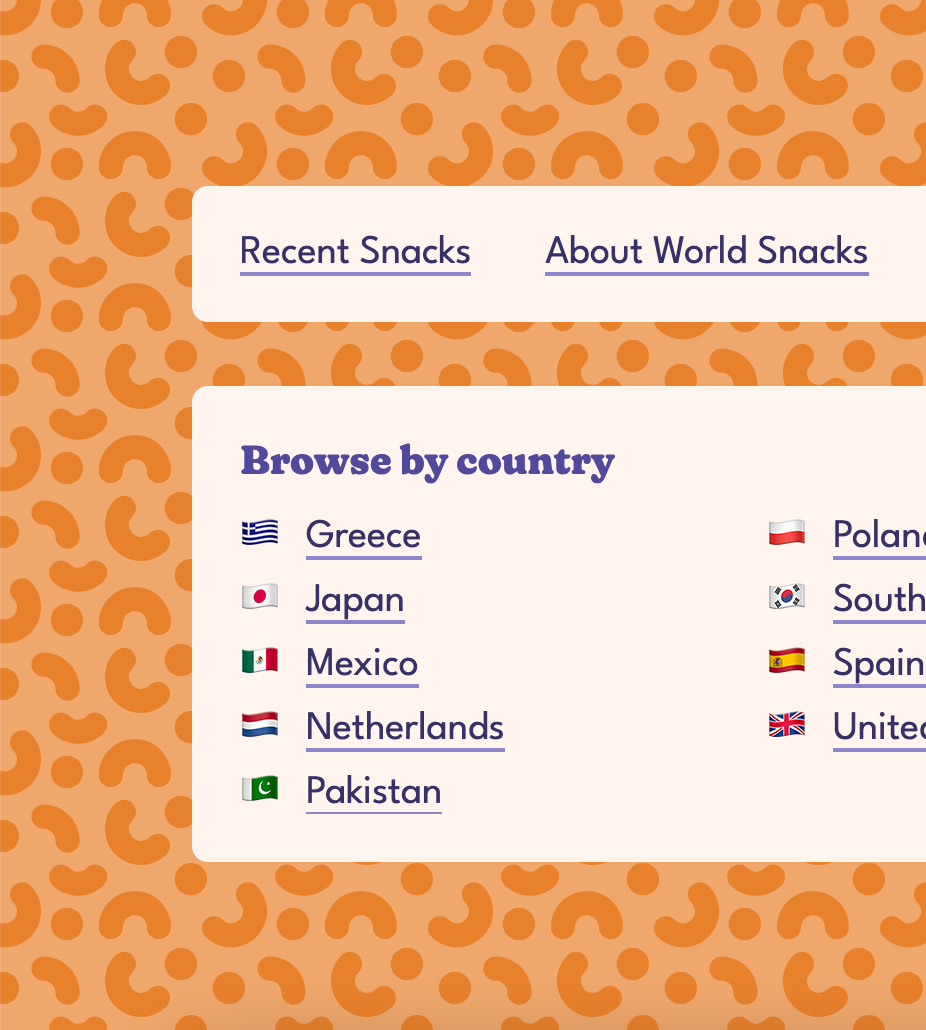Browse snacks from Poland
Screen dimensions: 926x1030
click(x=878, y=535)
